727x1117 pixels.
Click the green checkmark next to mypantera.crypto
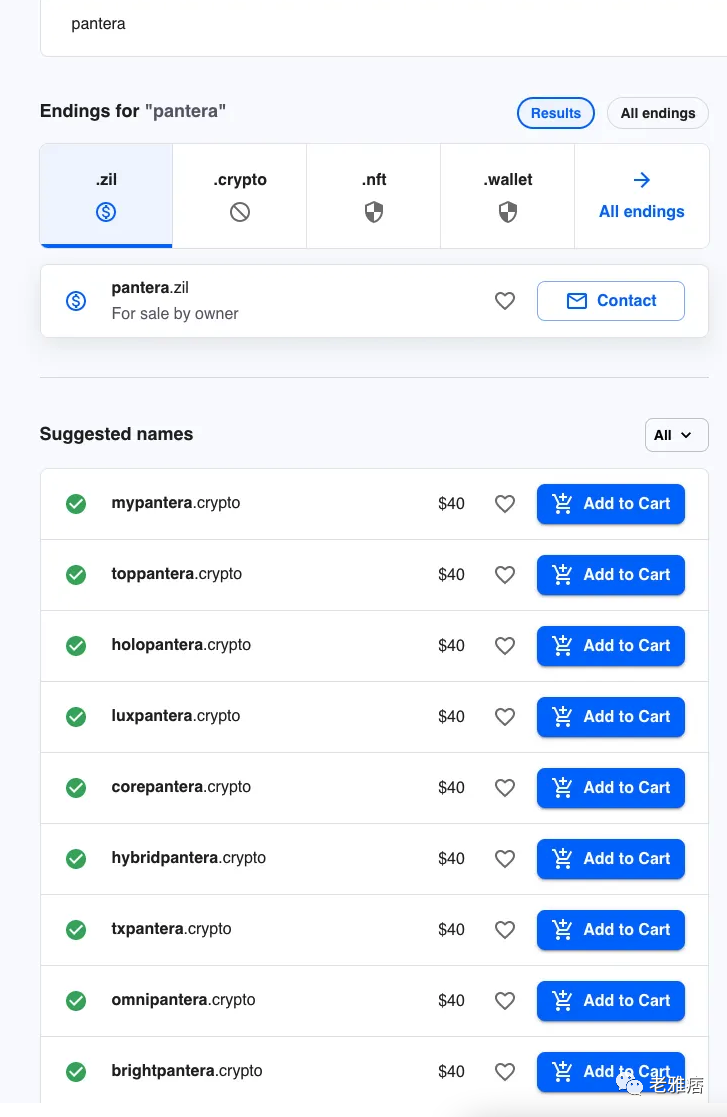tap(76, 504)
